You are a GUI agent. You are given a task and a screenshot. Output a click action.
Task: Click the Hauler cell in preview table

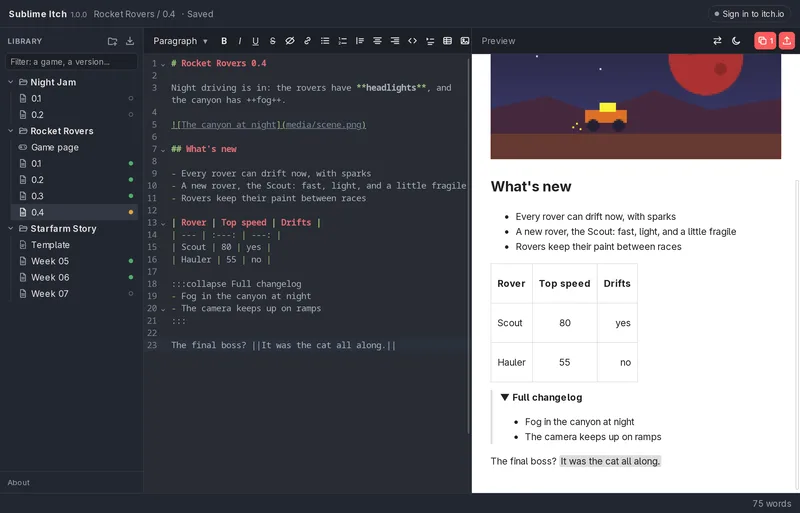(x=511, y=362)
